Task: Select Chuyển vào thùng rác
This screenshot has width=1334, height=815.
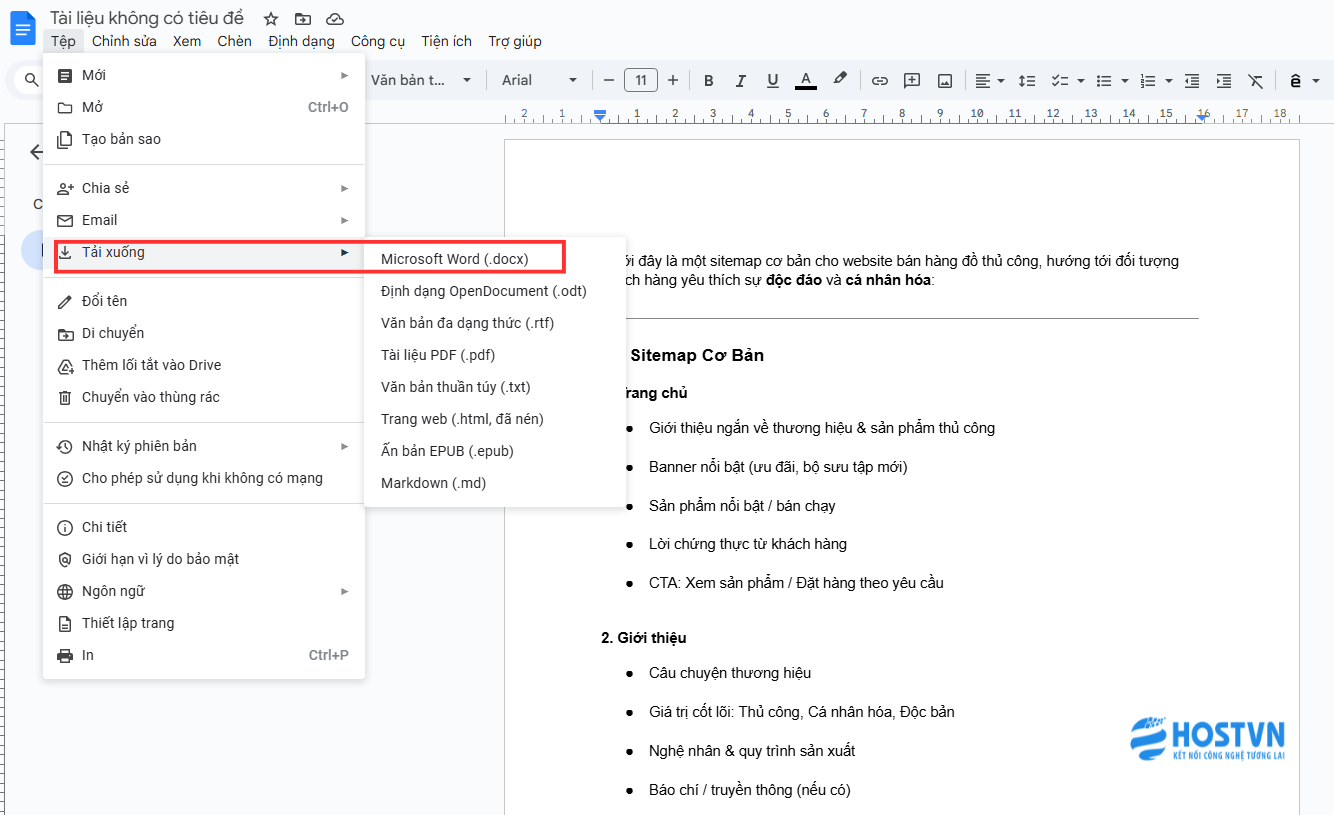Action: pos(204,397)
